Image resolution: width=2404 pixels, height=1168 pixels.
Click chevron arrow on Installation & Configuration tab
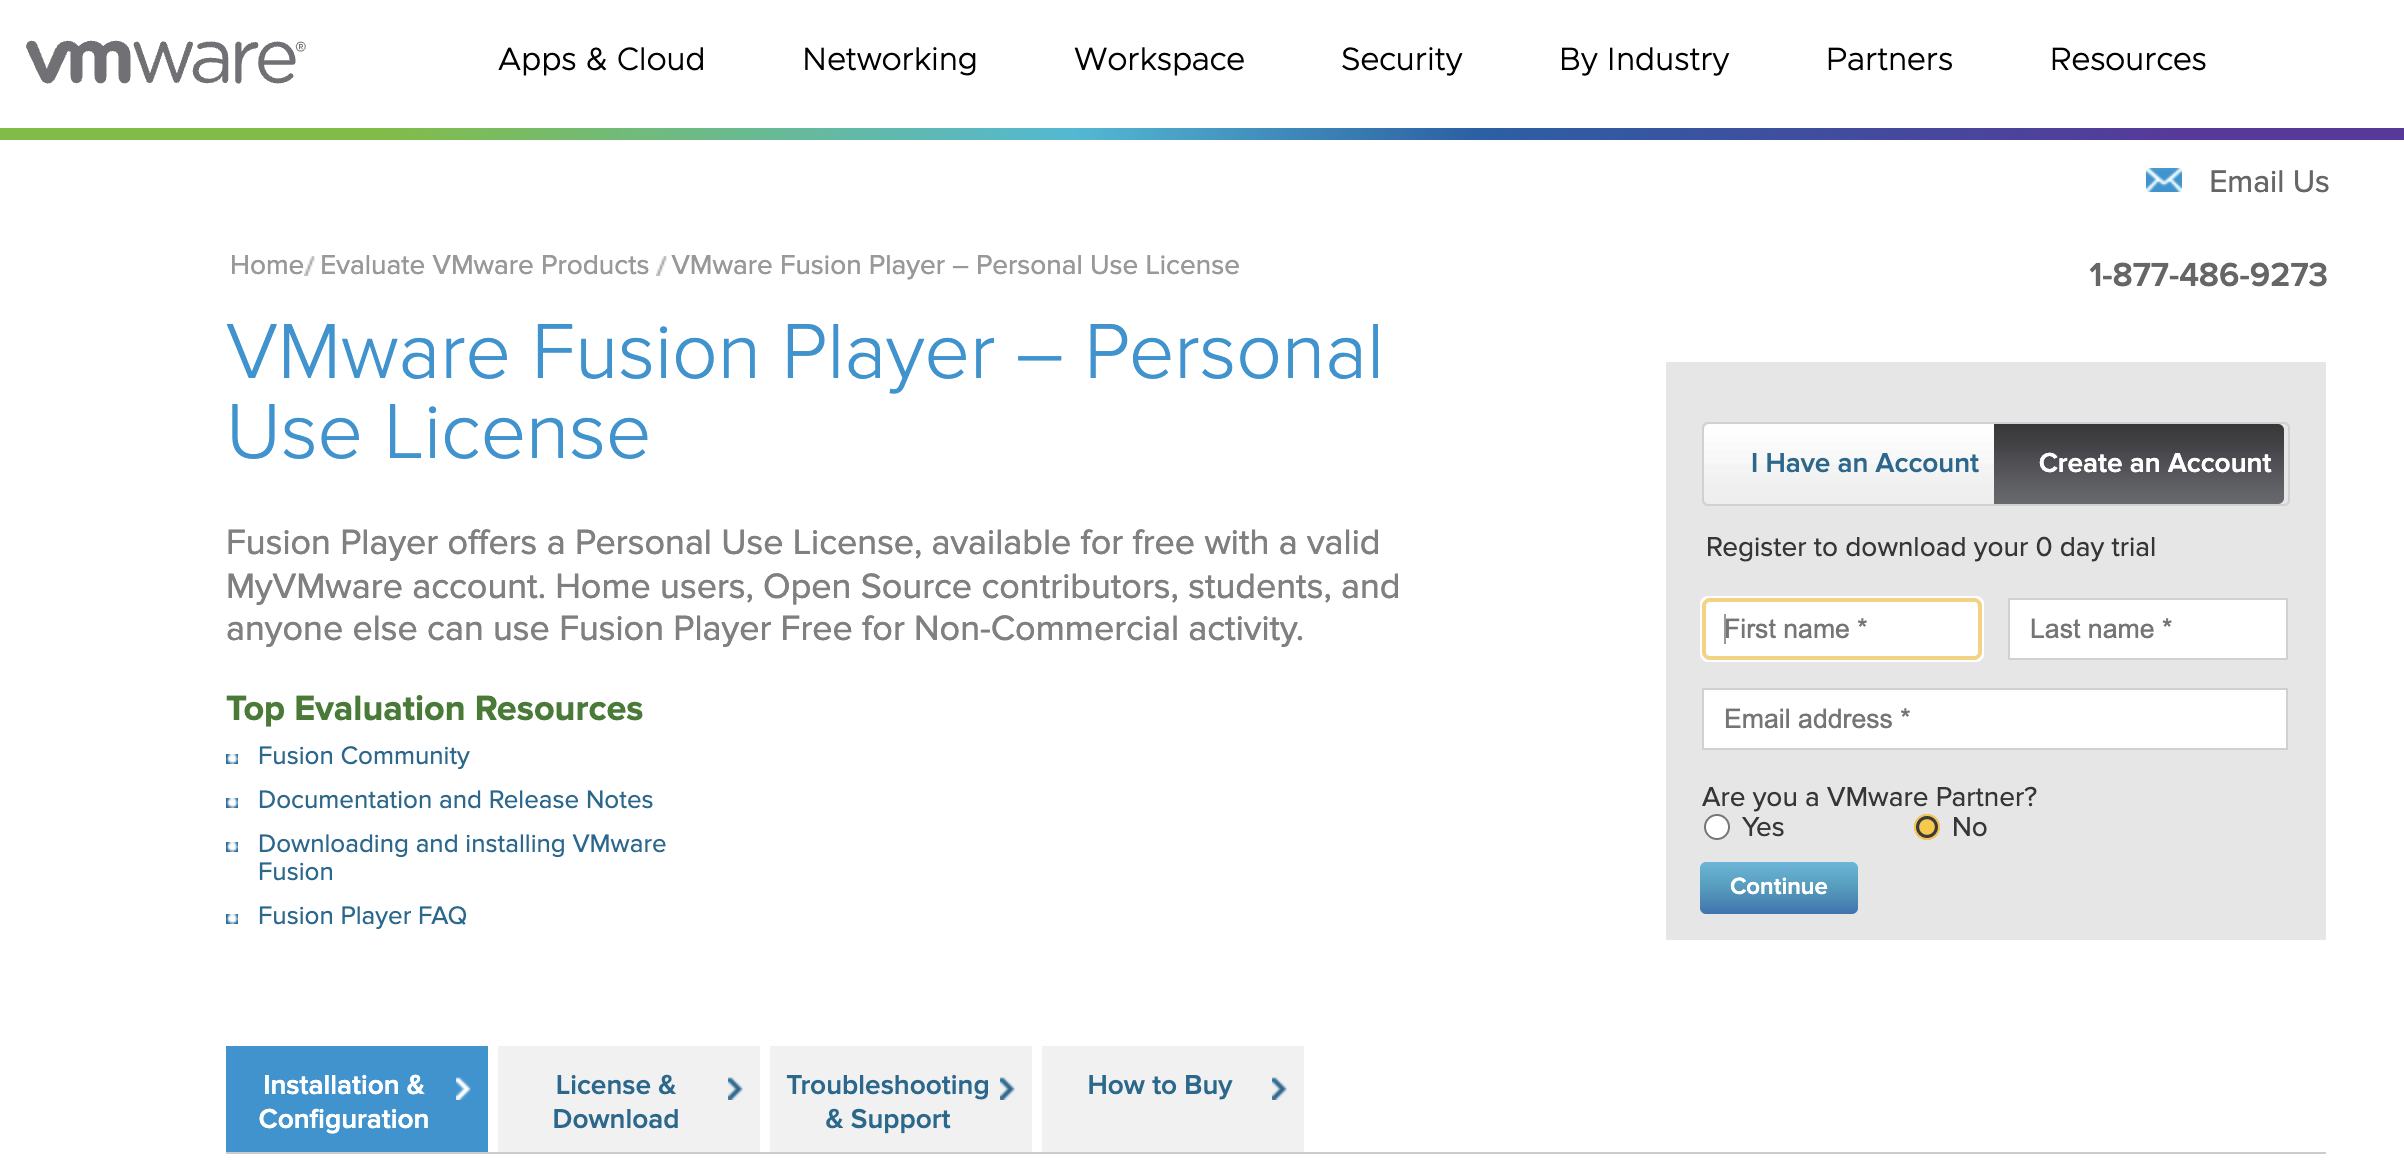click(x=462, y=1088)
